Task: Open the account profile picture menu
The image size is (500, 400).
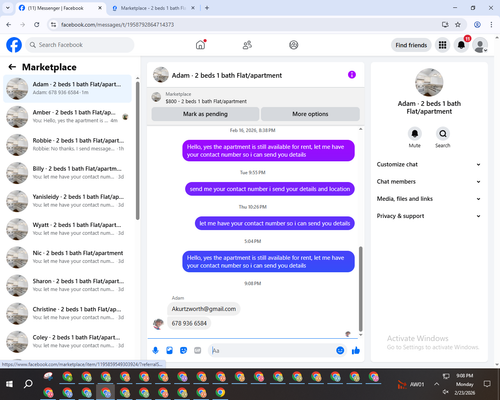Action: pyautogui.click(x=480, y=45)
